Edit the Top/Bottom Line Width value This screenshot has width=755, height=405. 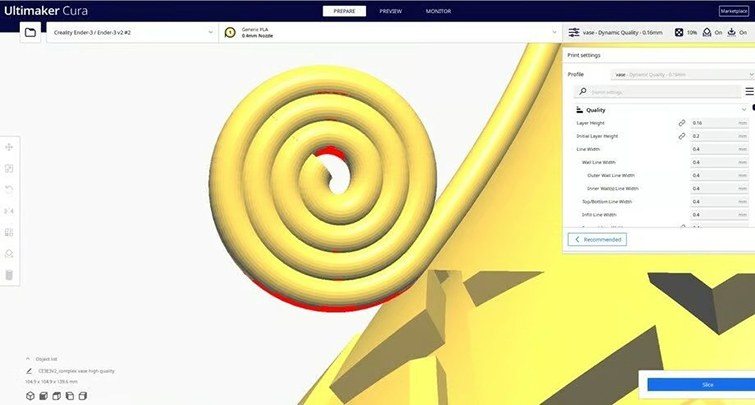(x=719, y=201)
